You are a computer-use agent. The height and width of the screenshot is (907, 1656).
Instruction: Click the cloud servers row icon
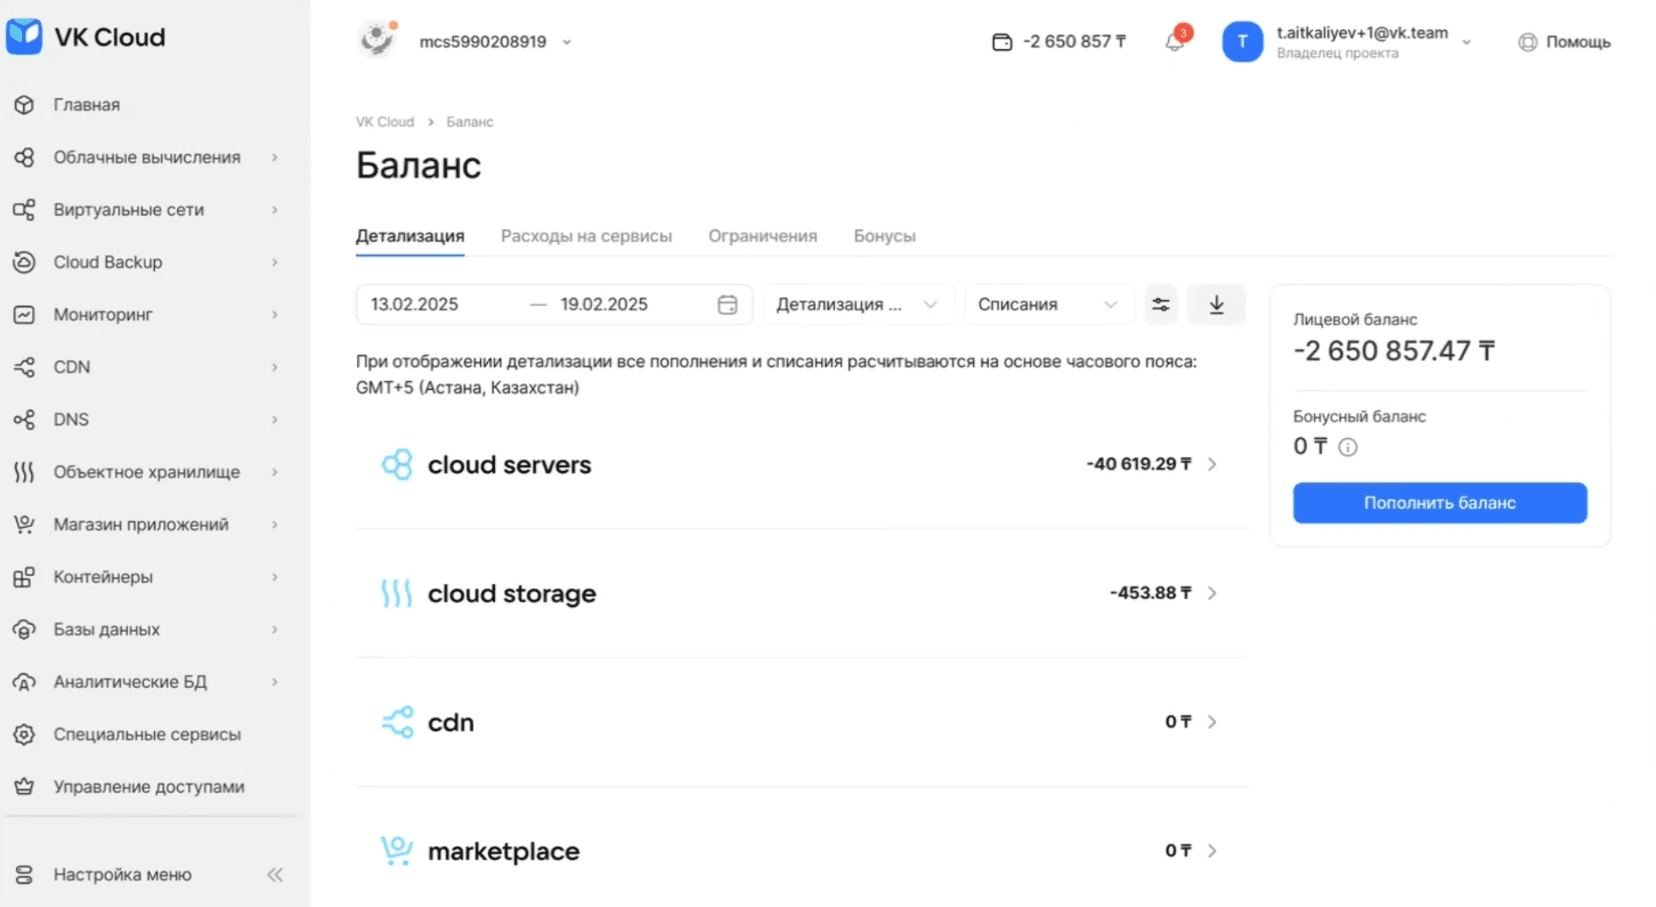coord(397,465)
